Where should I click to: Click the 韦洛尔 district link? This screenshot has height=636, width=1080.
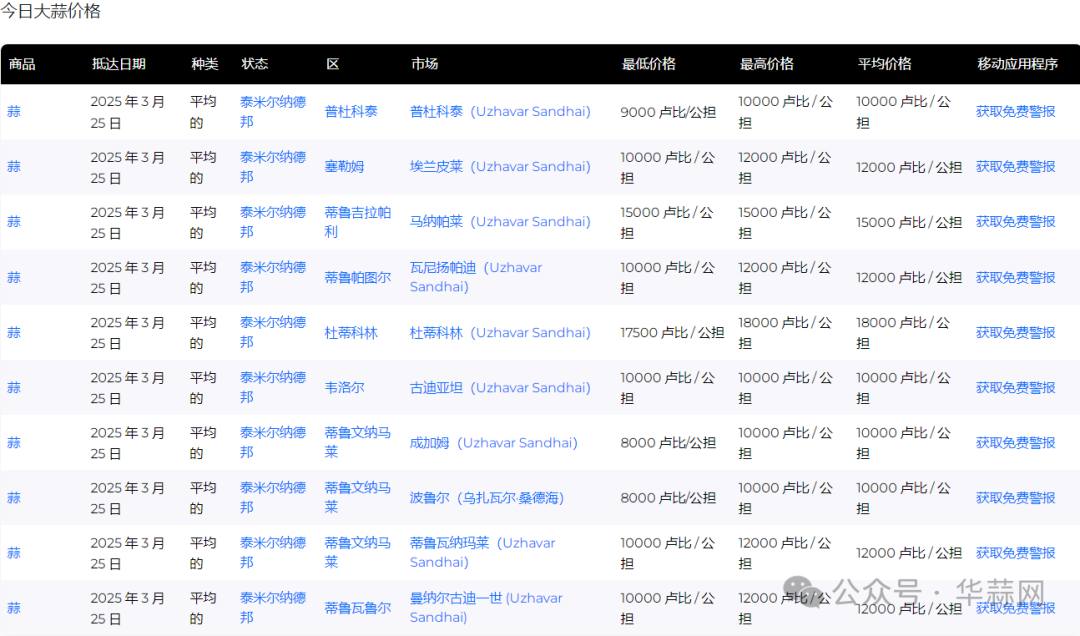click(344, 388)
